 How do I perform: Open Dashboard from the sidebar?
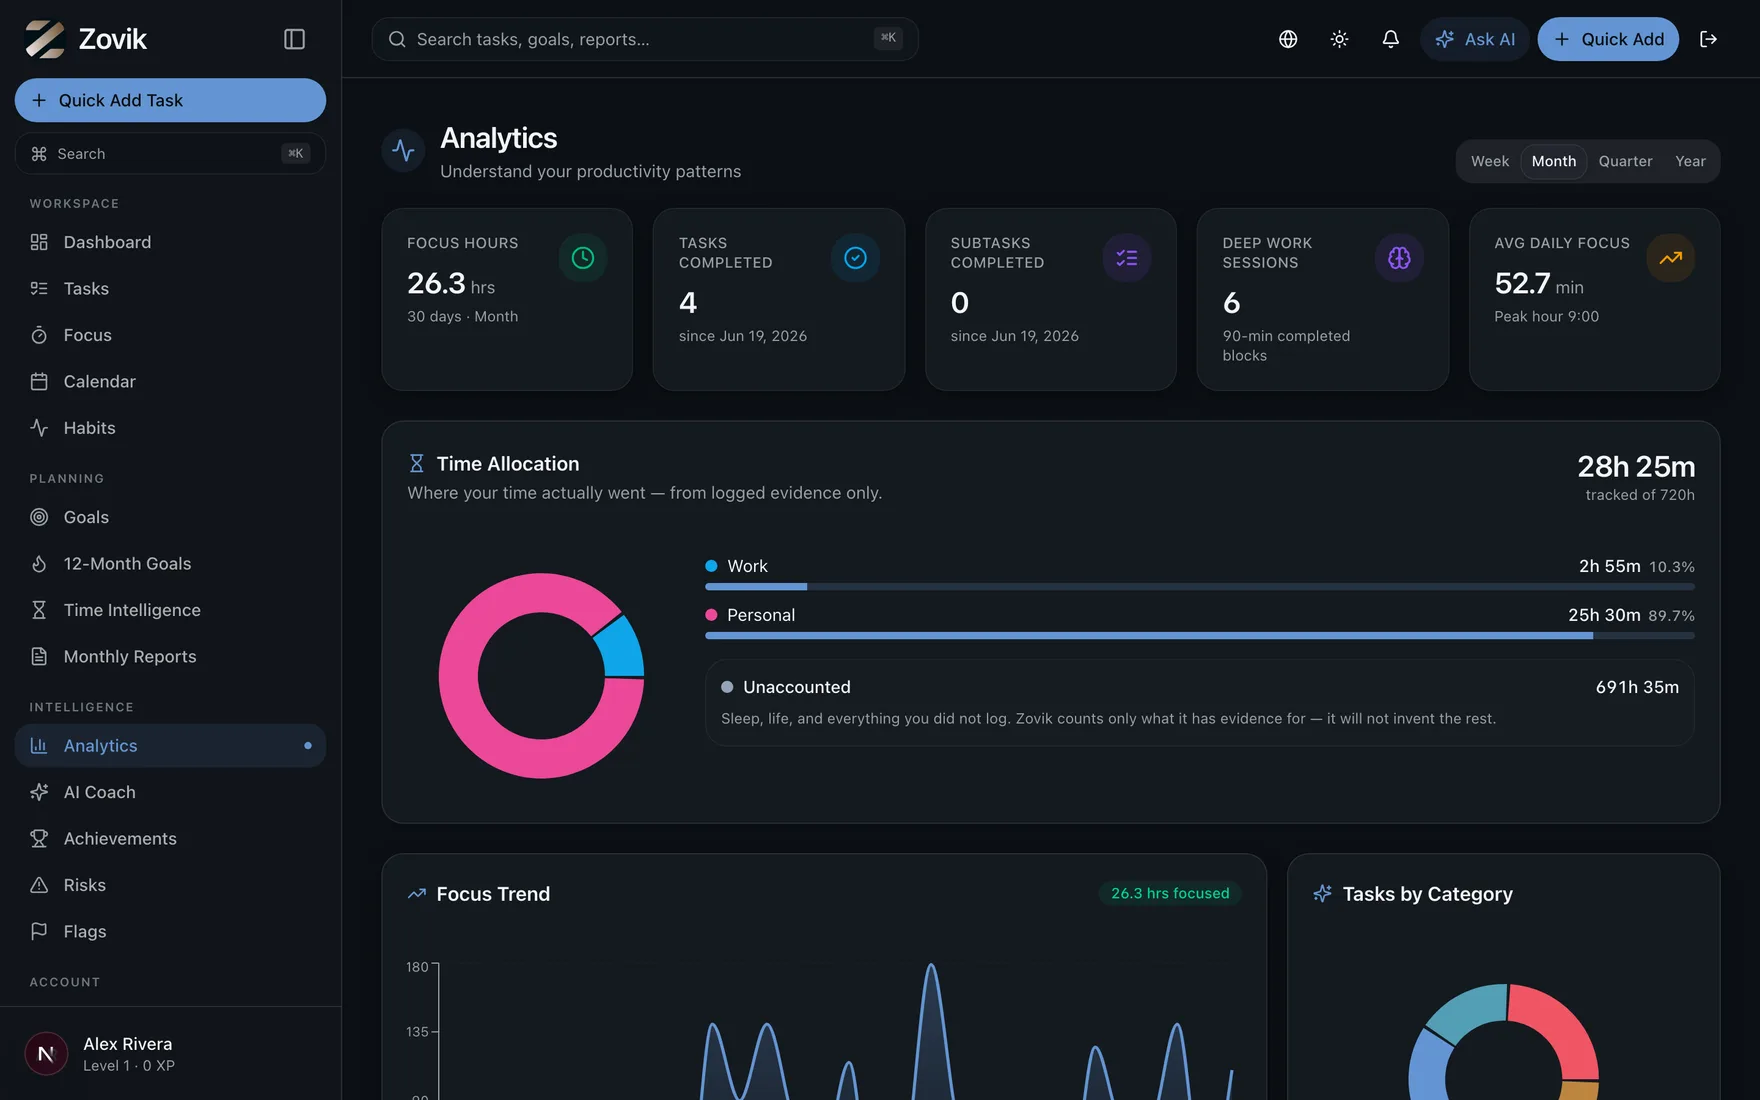170,242
